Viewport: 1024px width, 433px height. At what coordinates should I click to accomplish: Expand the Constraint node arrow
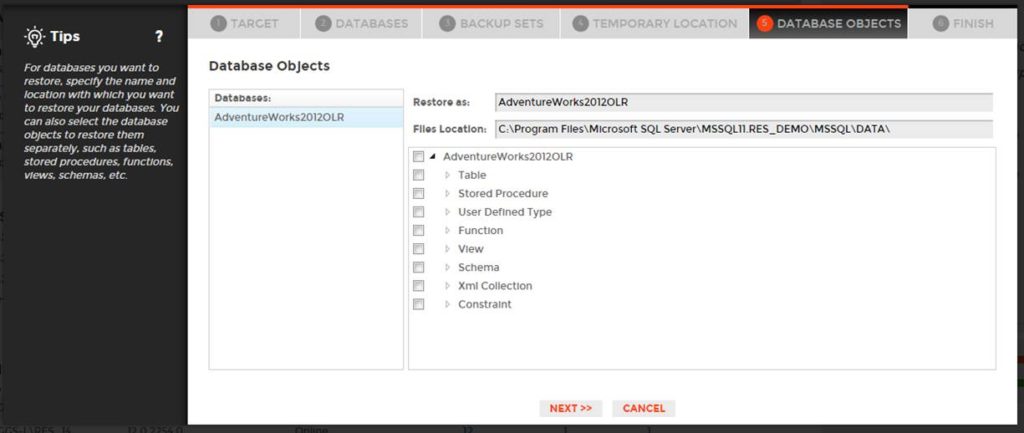coord(447,304)
